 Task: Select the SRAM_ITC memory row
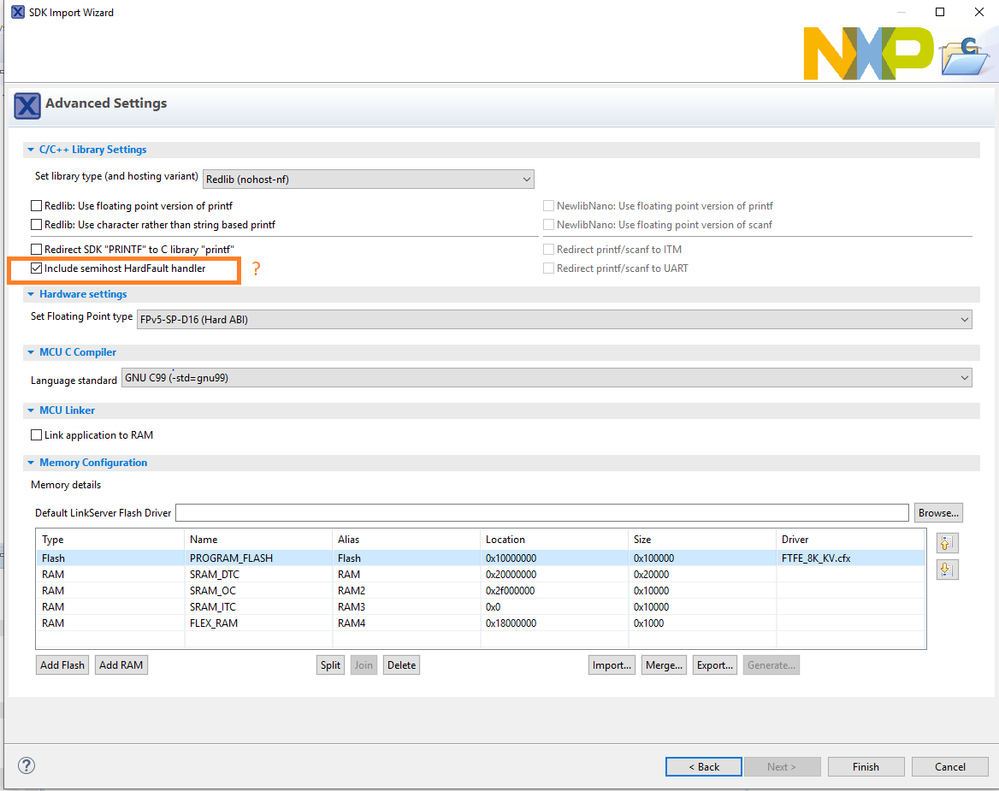(x=481, y=607)
